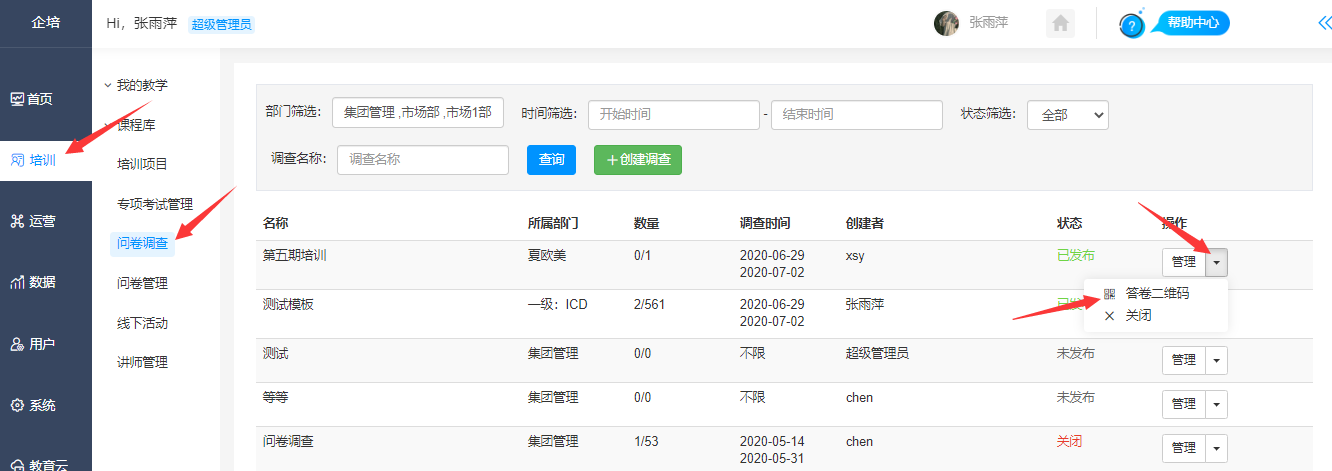Select 关闭 option in dropdown menu

(1137, 315)
